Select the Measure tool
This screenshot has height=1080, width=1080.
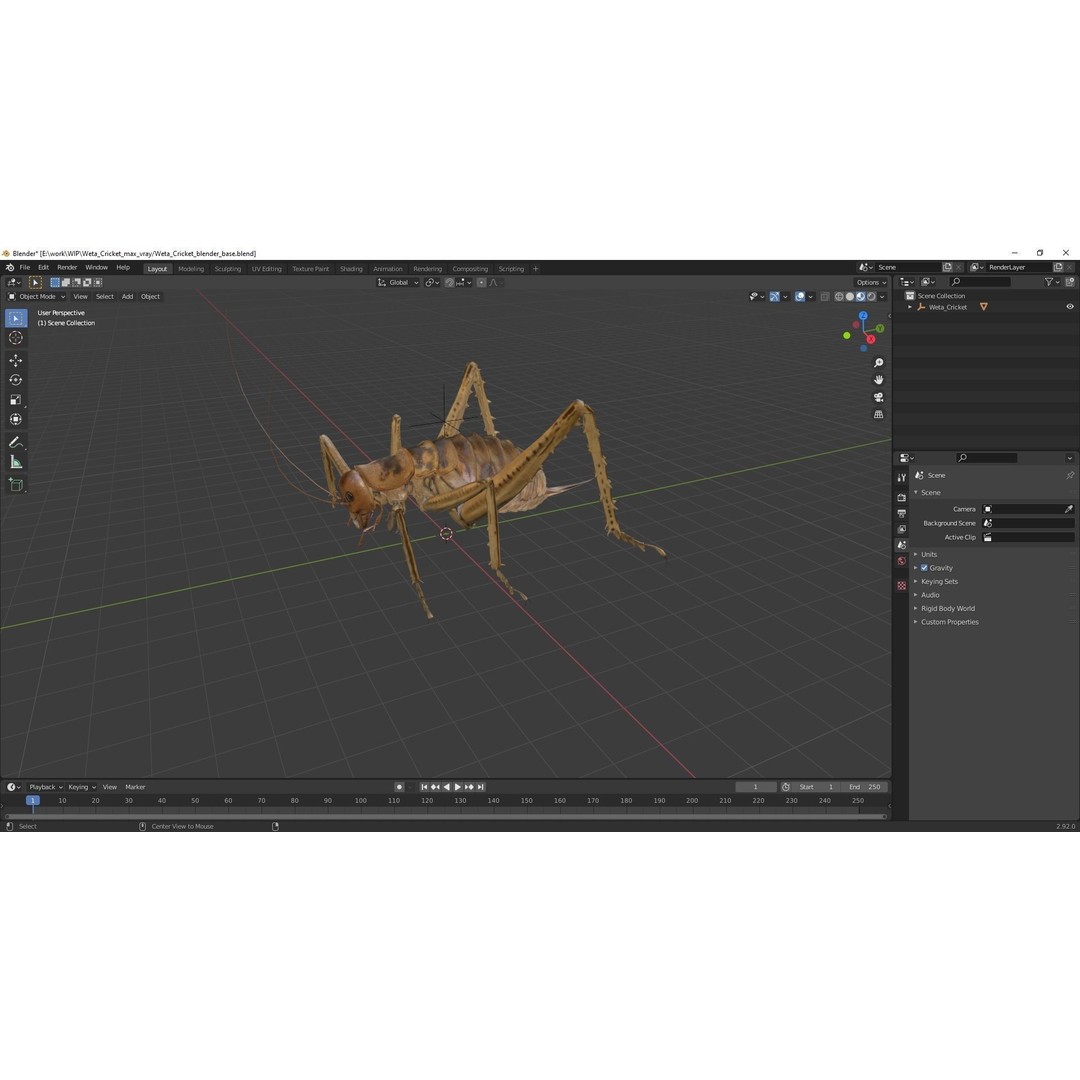click(16, 462)
